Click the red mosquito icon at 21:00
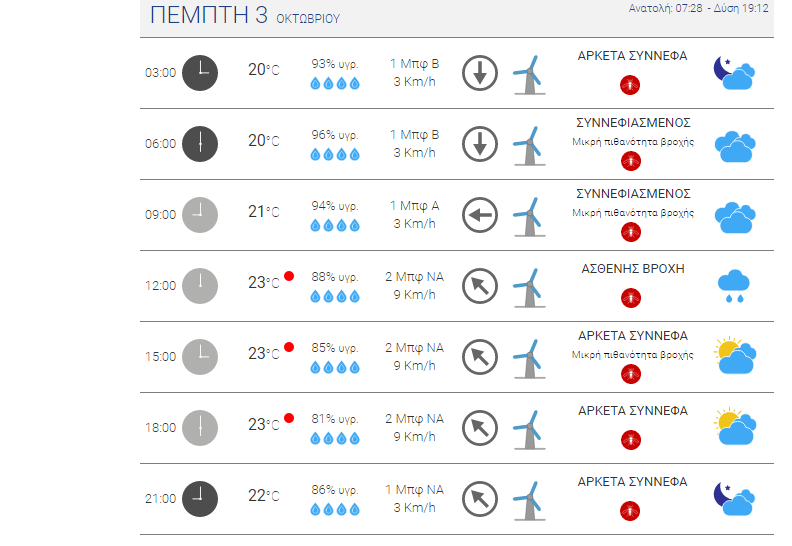 click(630, 511)
